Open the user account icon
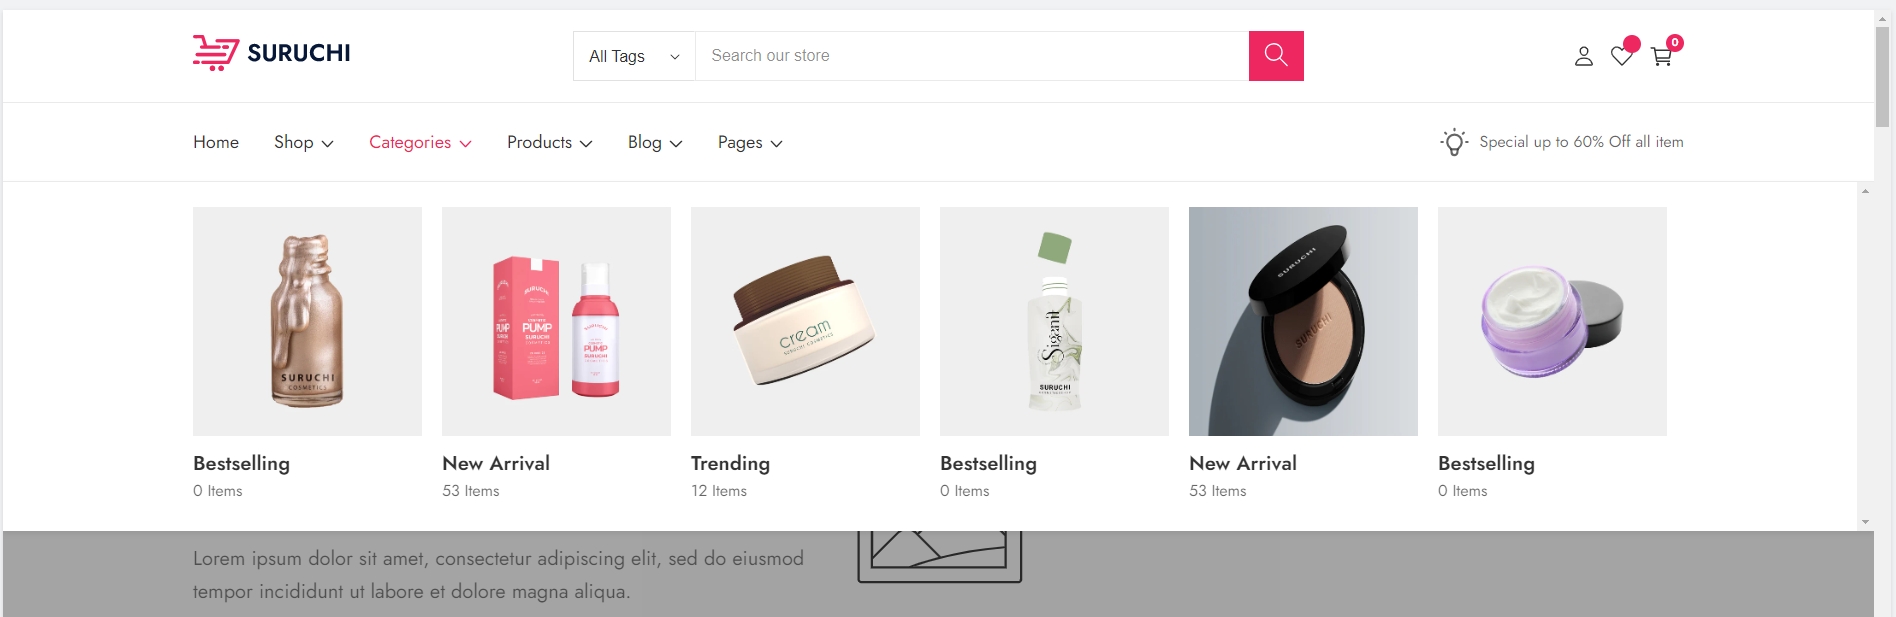 pos(1583,57)
